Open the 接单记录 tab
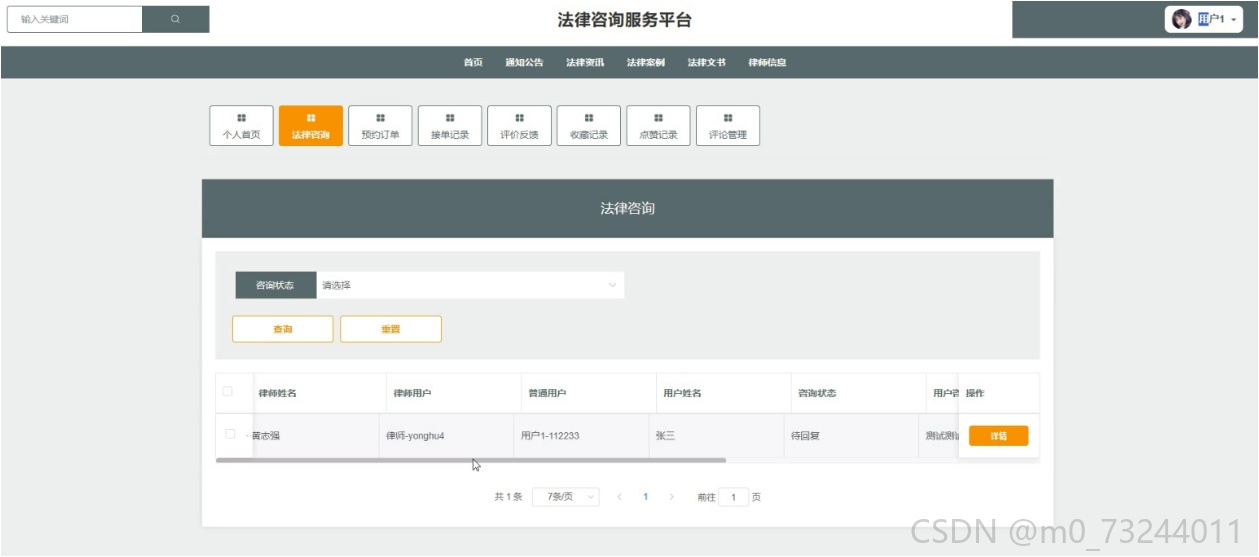The width and height of the screenshot is (1259, 557). click(x=450, y=126)
